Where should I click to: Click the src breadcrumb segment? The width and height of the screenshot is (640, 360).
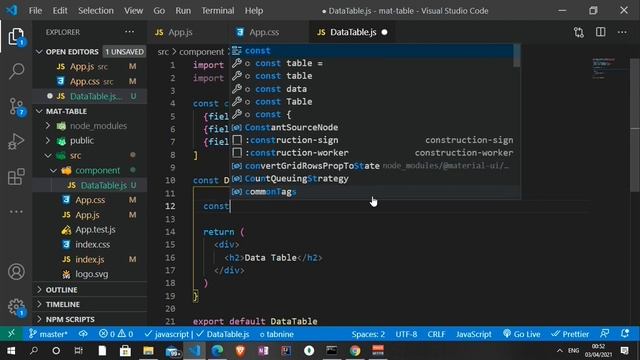click(163, 52)
